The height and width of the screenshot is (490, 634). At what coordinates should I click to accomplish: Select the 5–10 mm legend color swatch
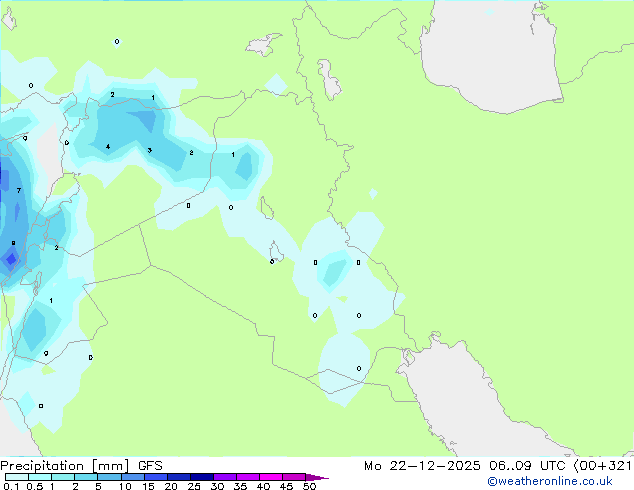click(x=109, y=477)
